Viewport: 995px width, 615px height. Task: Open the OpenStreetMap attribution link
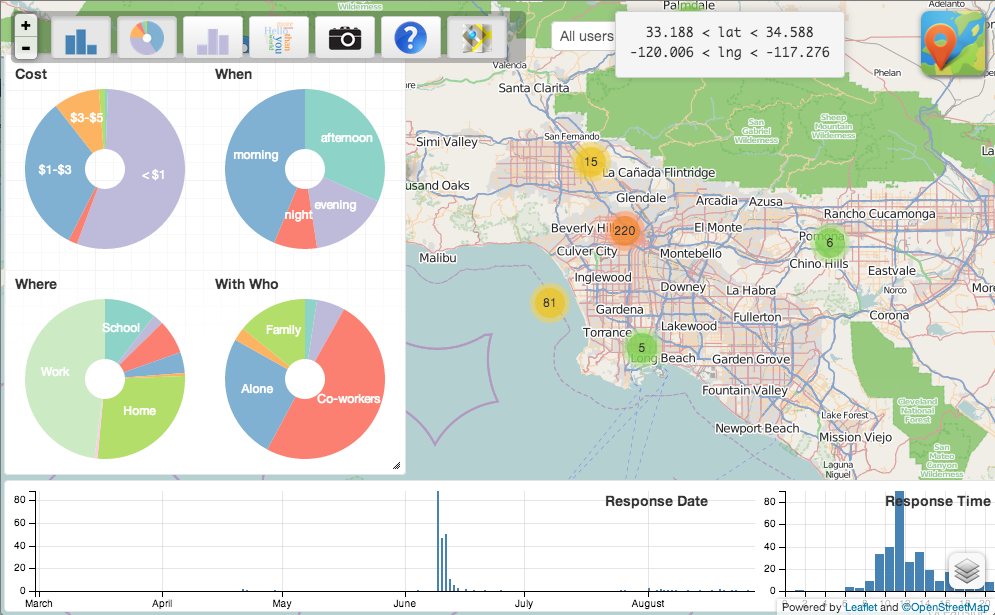coord(946,607)
